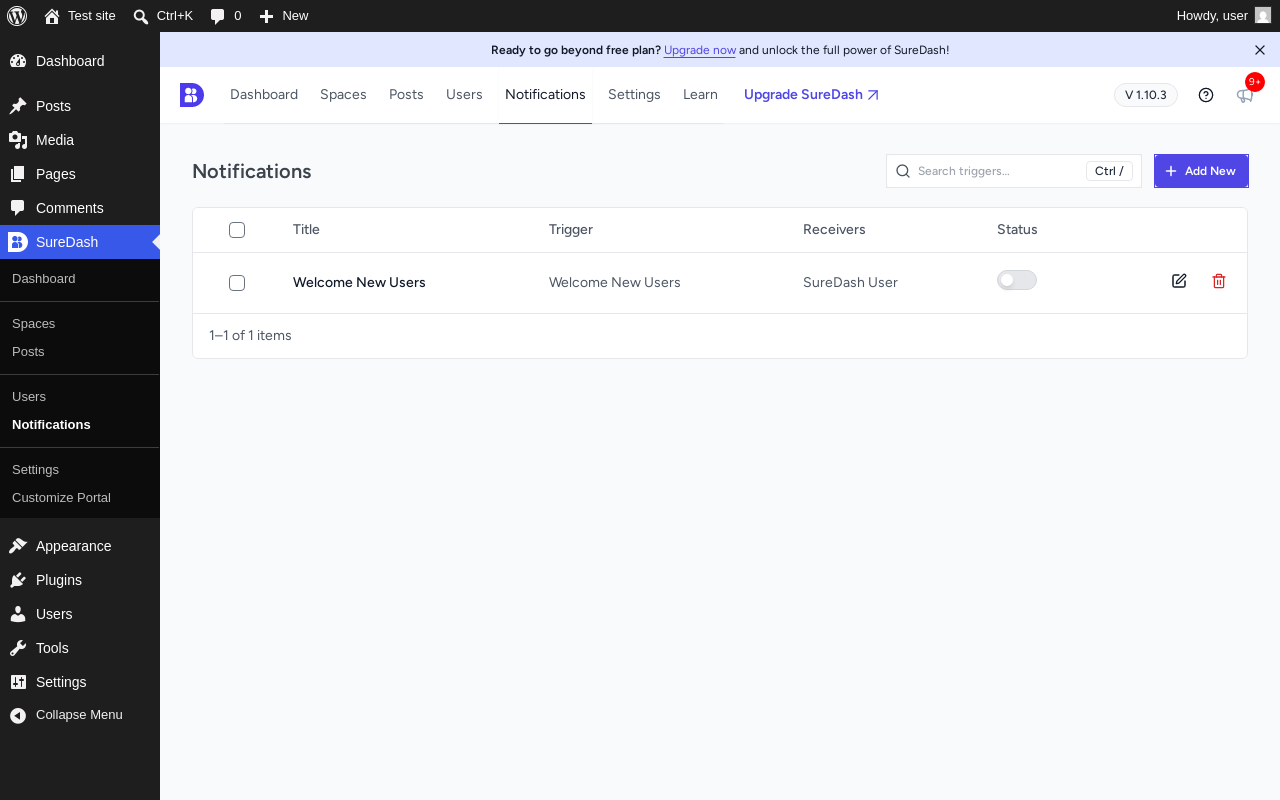This screenshot has width=1280, height=800.
Task: Open the Plugins menu
Action: [80, 580]
